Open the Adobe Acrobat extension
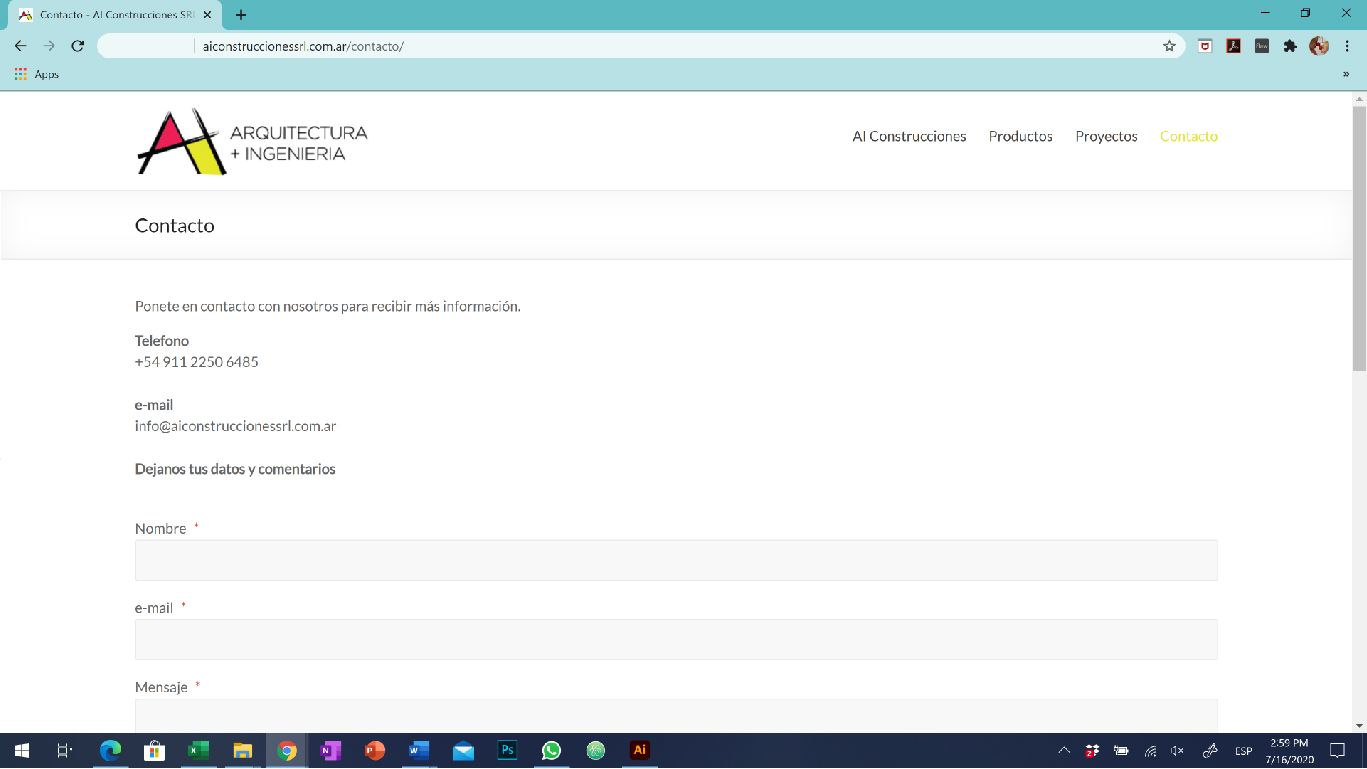1367x769 pixels. 1233,46
